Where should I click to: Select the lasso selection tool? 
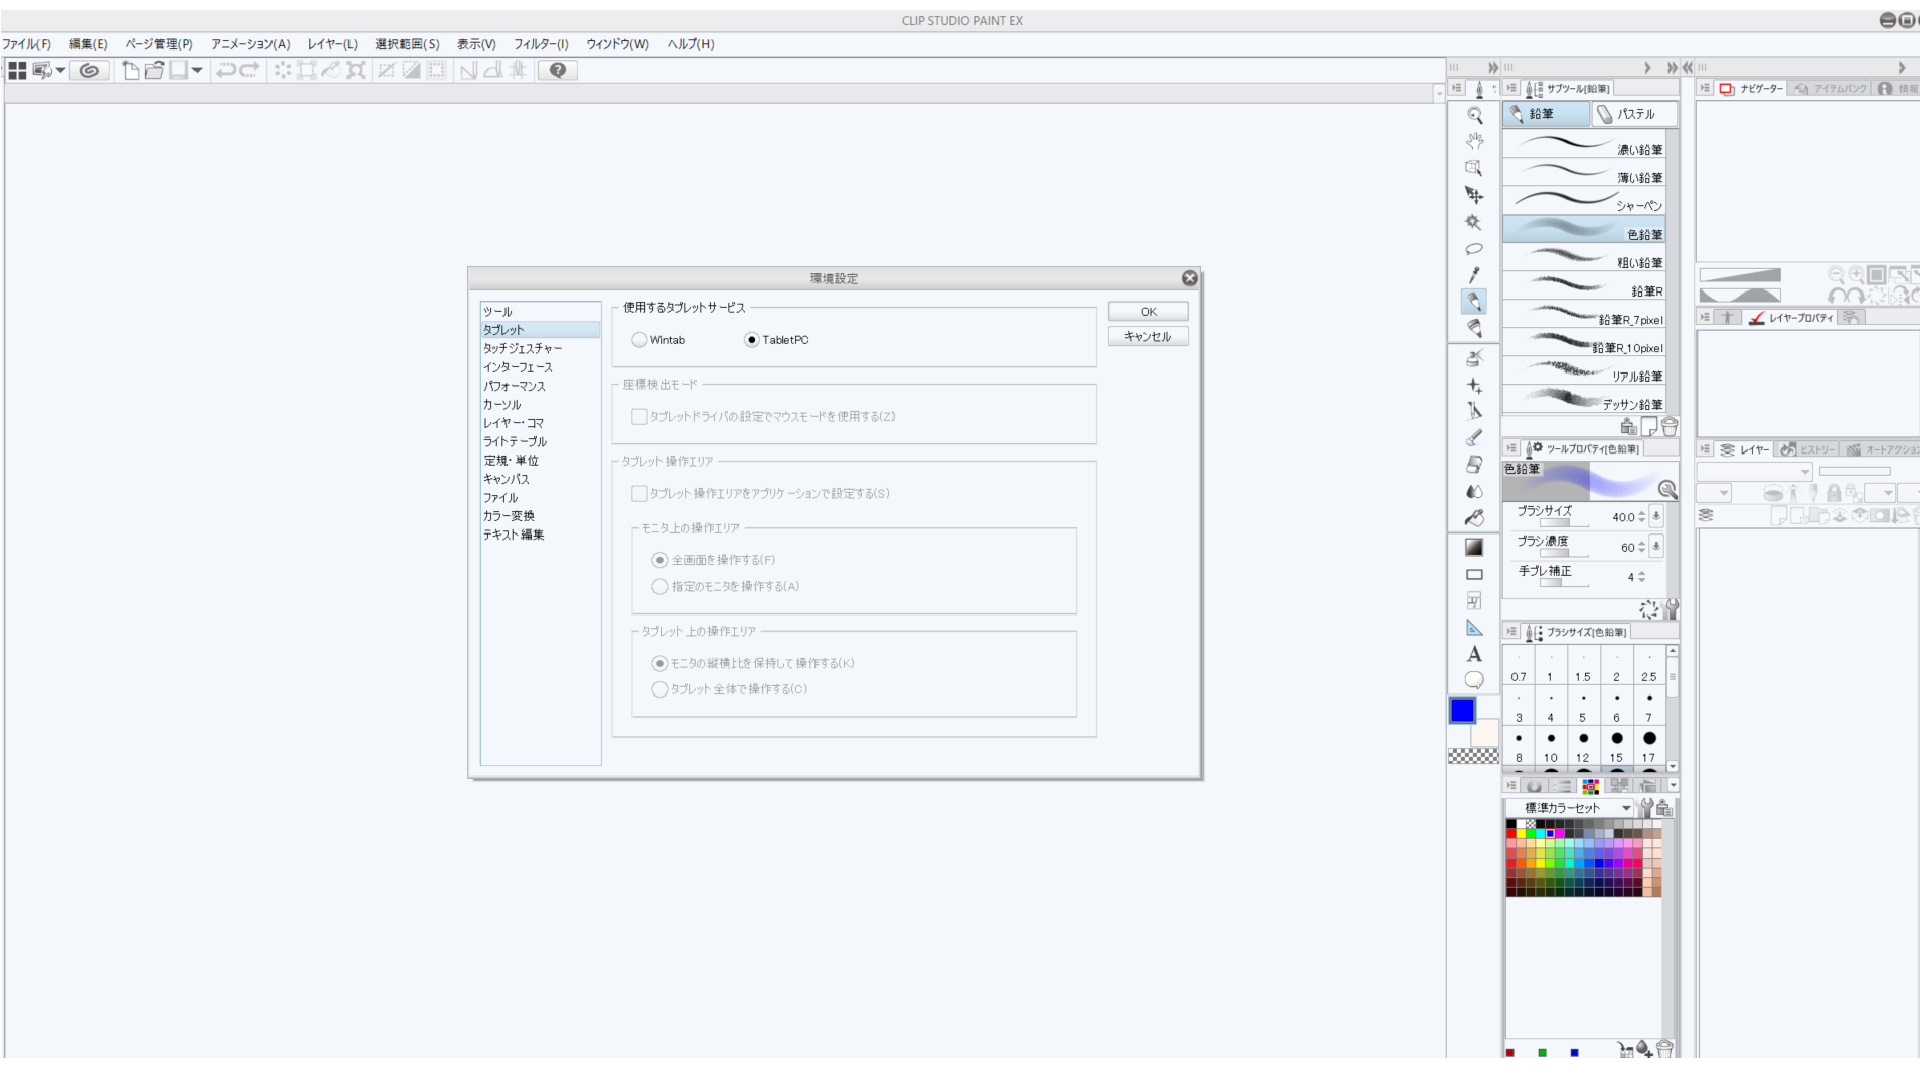(x=1474, y=249)
